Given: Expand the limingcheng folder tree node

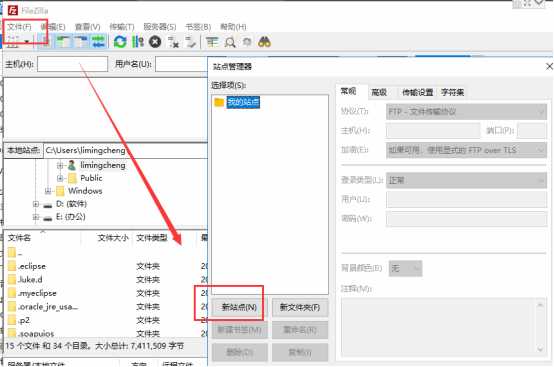Looking at the screenshot, I should tap(60, 165).
